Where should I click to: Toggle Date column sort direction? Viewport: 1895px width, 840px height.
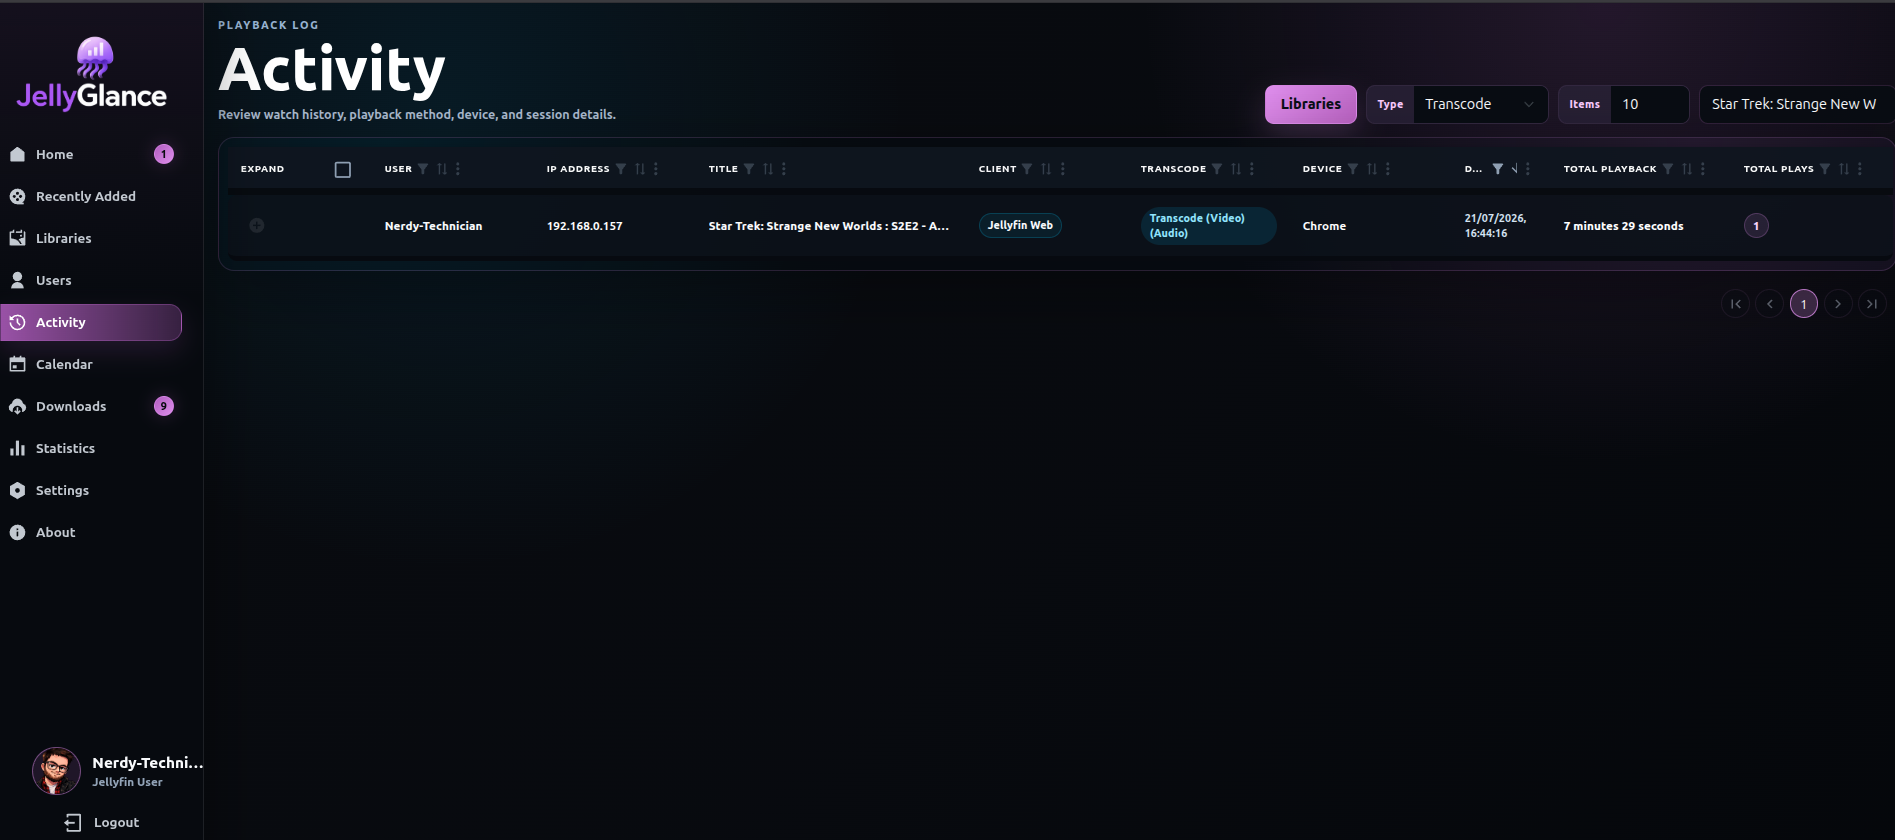tap(1515, 169)
